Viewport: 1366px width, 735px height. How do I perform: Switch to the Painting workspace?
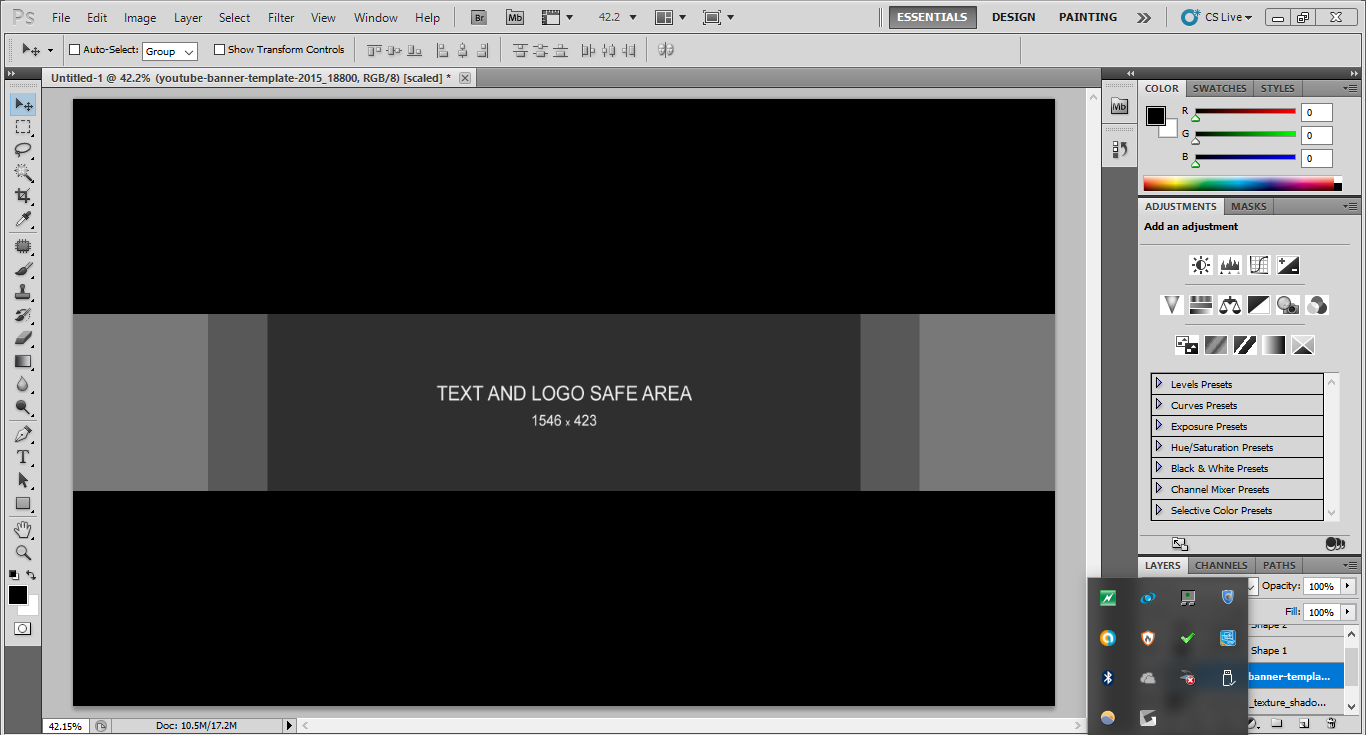coord(1088,17)
